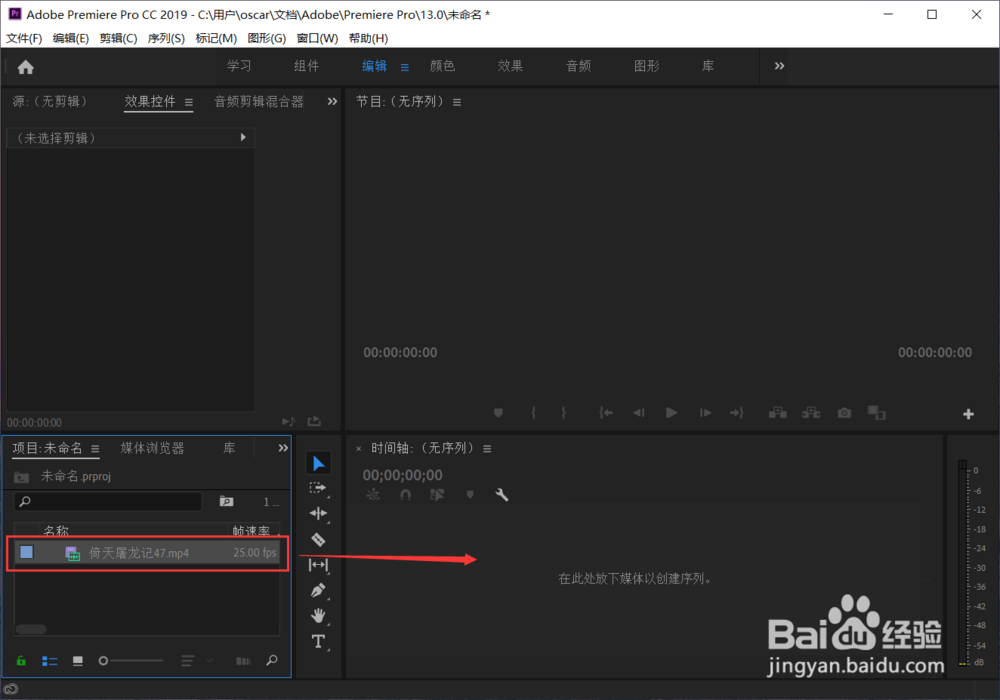Click label color box of 倚天屠龙记47.mp4
The width and height of the screenshot is (1000, 700).
coord(26,552)
